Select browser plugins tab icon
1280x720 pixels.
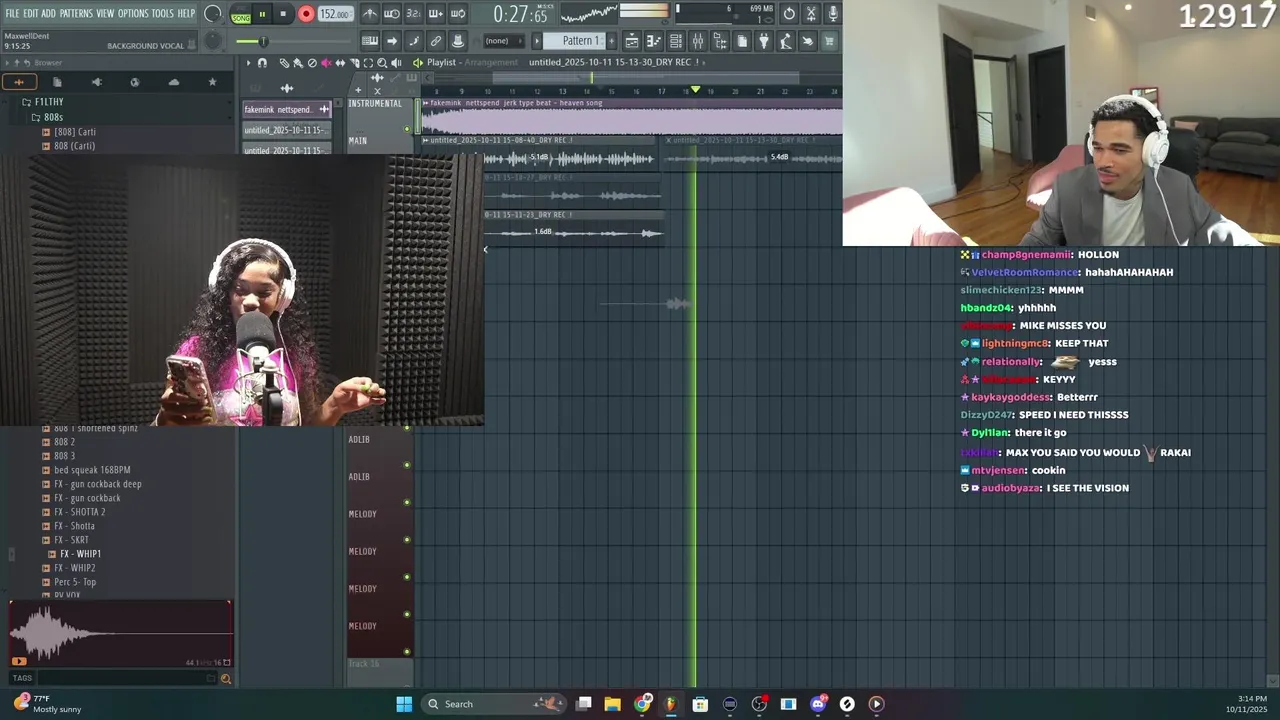coord(96,82)
